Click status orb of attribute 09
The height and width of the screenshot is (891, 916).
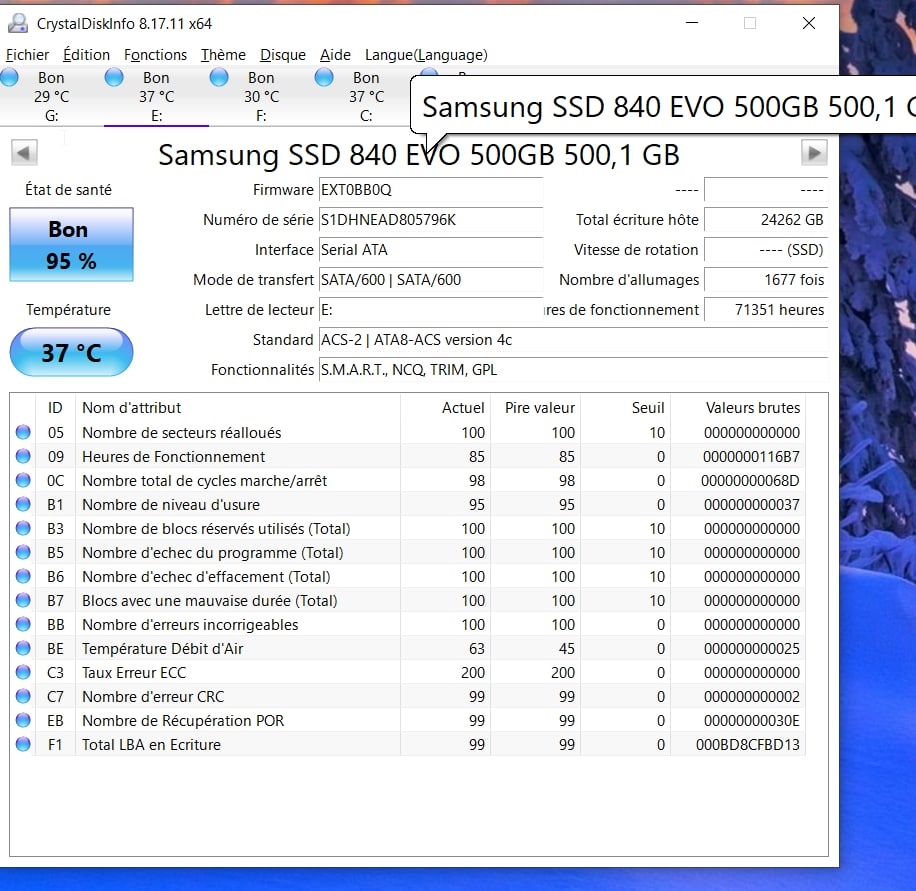(23, 456)
